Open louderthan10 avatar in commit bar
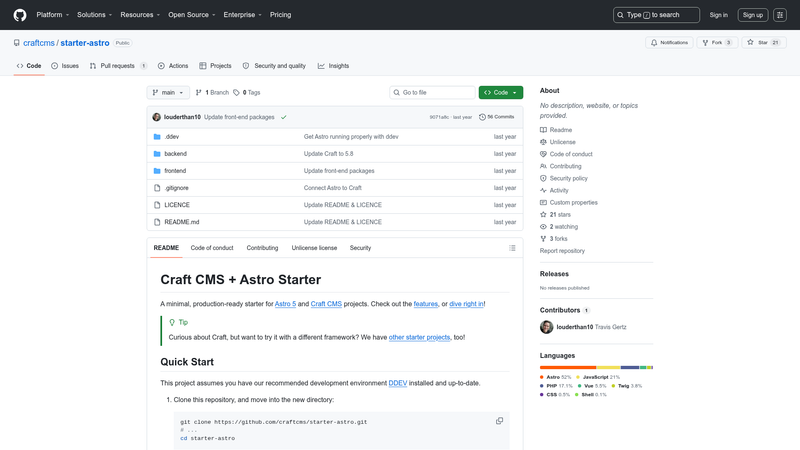The image size is (800, 450). click(x=157, y=117)
